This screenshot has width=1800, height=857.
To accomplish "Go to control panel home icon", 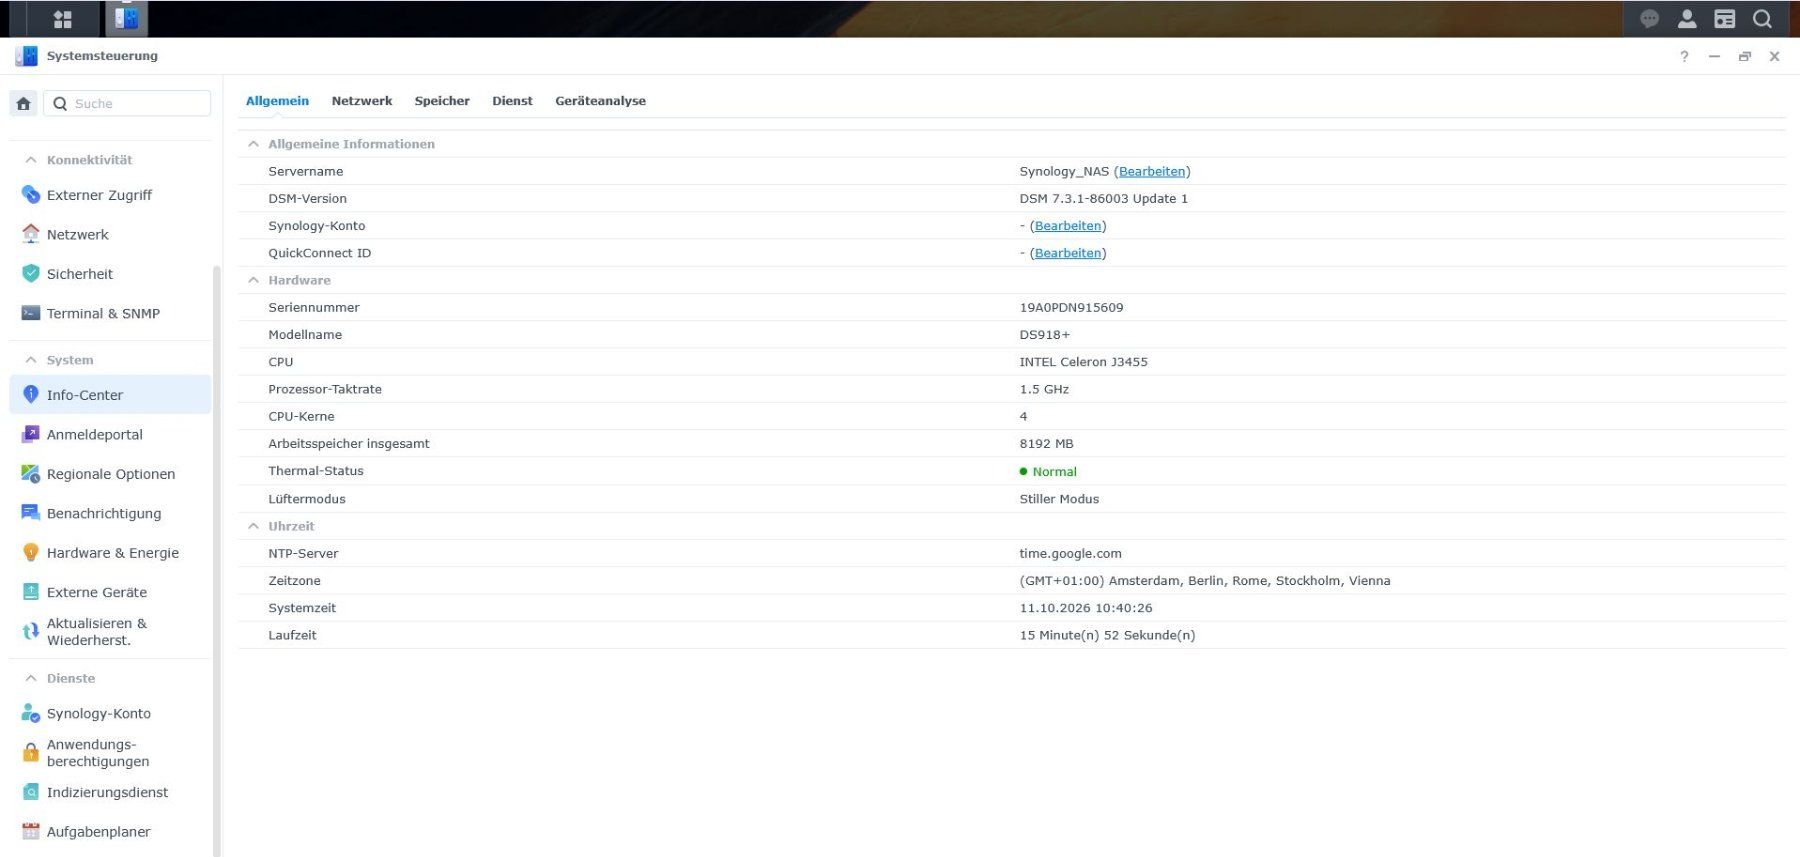I will tap(24, 103).
